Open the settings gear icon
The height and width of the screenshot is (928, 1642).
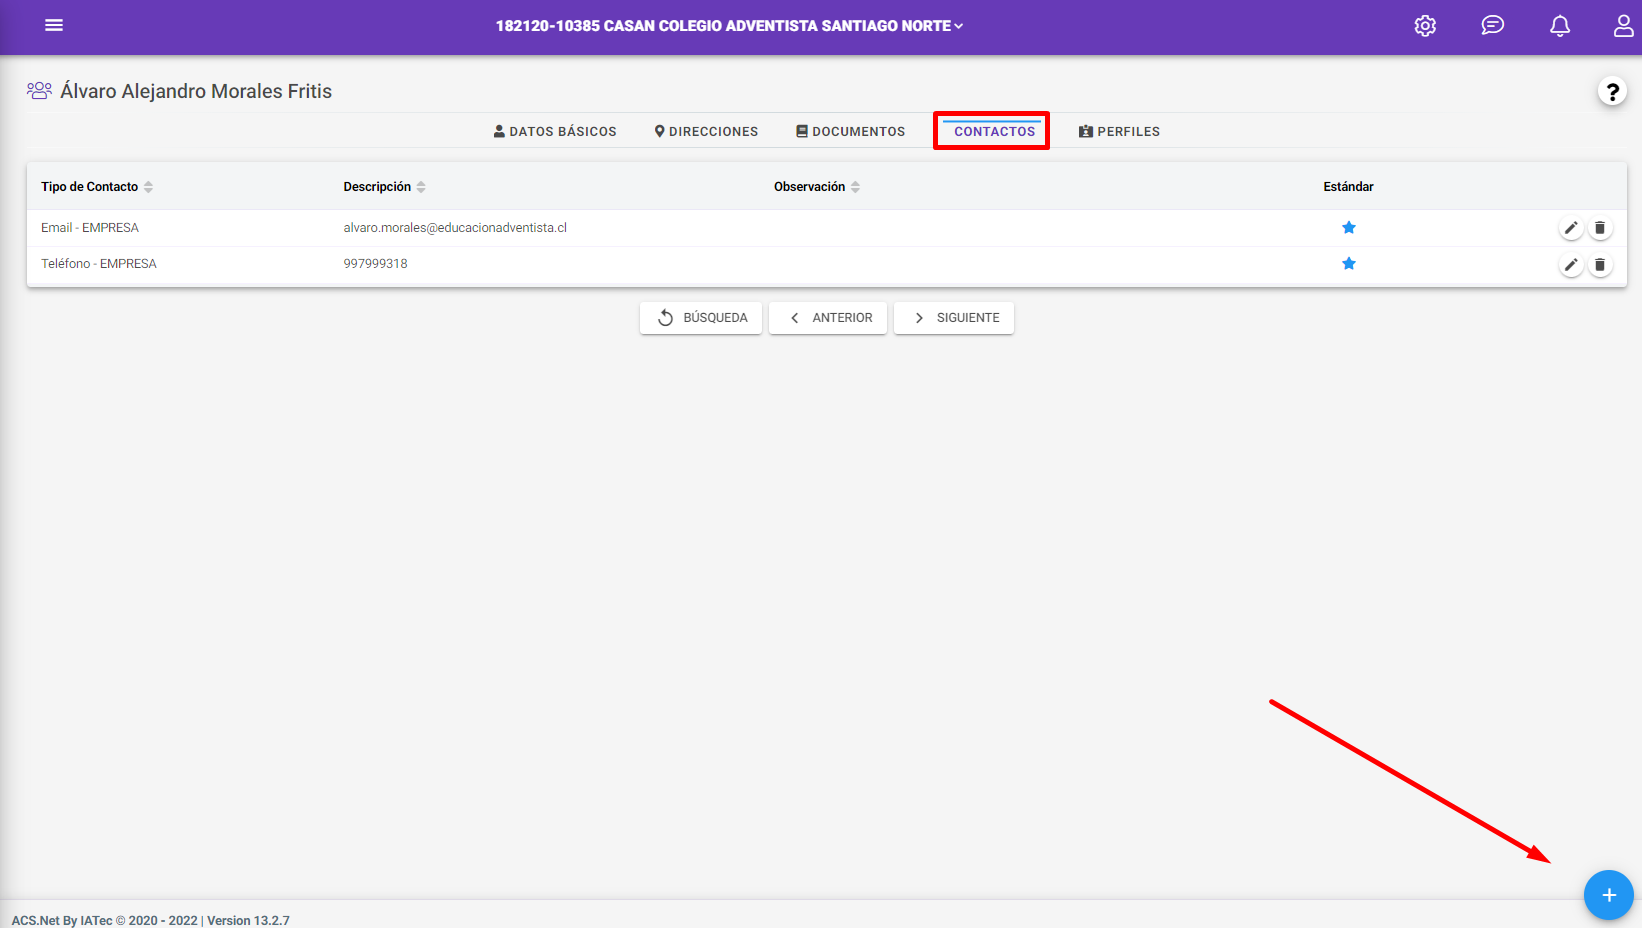pyautogui.click(x=1425, y=26)
